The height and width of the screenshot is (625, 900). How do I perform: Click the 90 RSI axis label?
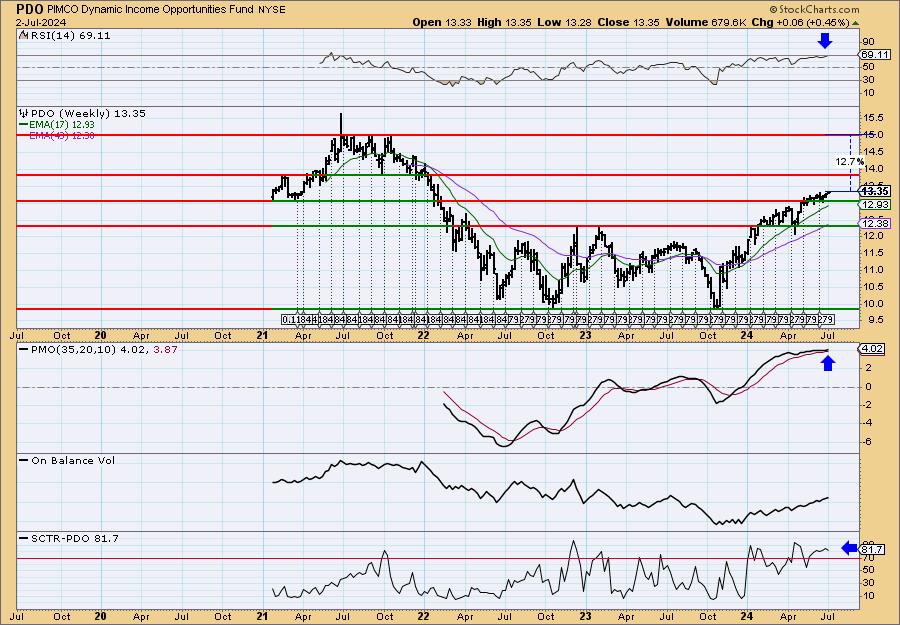click(x=869, y=42)
